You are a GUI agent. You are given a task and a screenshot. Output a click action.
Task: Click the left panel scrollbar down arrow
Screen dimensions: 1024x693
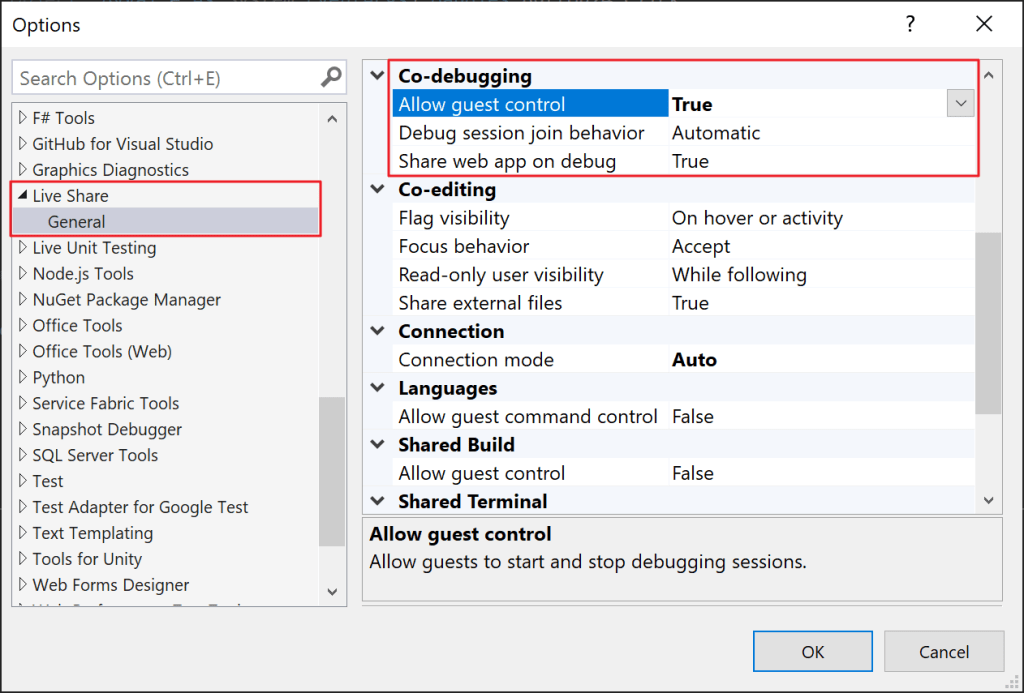[332, 592]
